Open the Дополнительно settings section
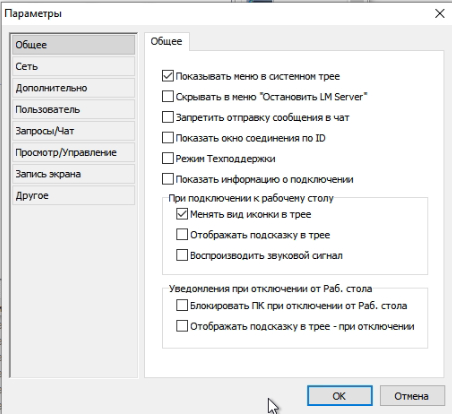This screenshot has width=452, height=414. [73, 88]
